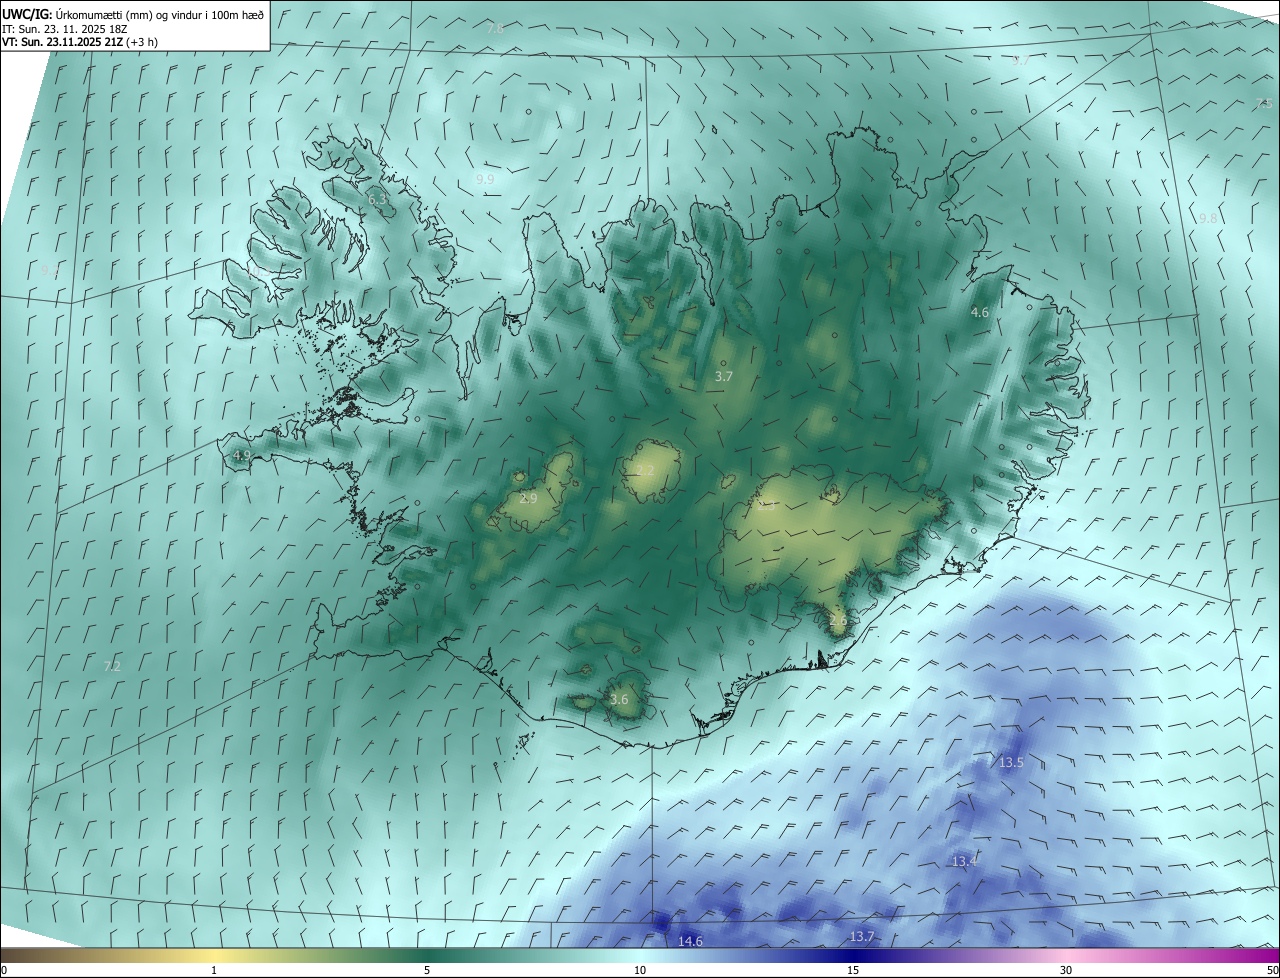Click the 14.6 precipitable water value label
1280x978 pixels.
pyautogui.click(x=690, y=942)
